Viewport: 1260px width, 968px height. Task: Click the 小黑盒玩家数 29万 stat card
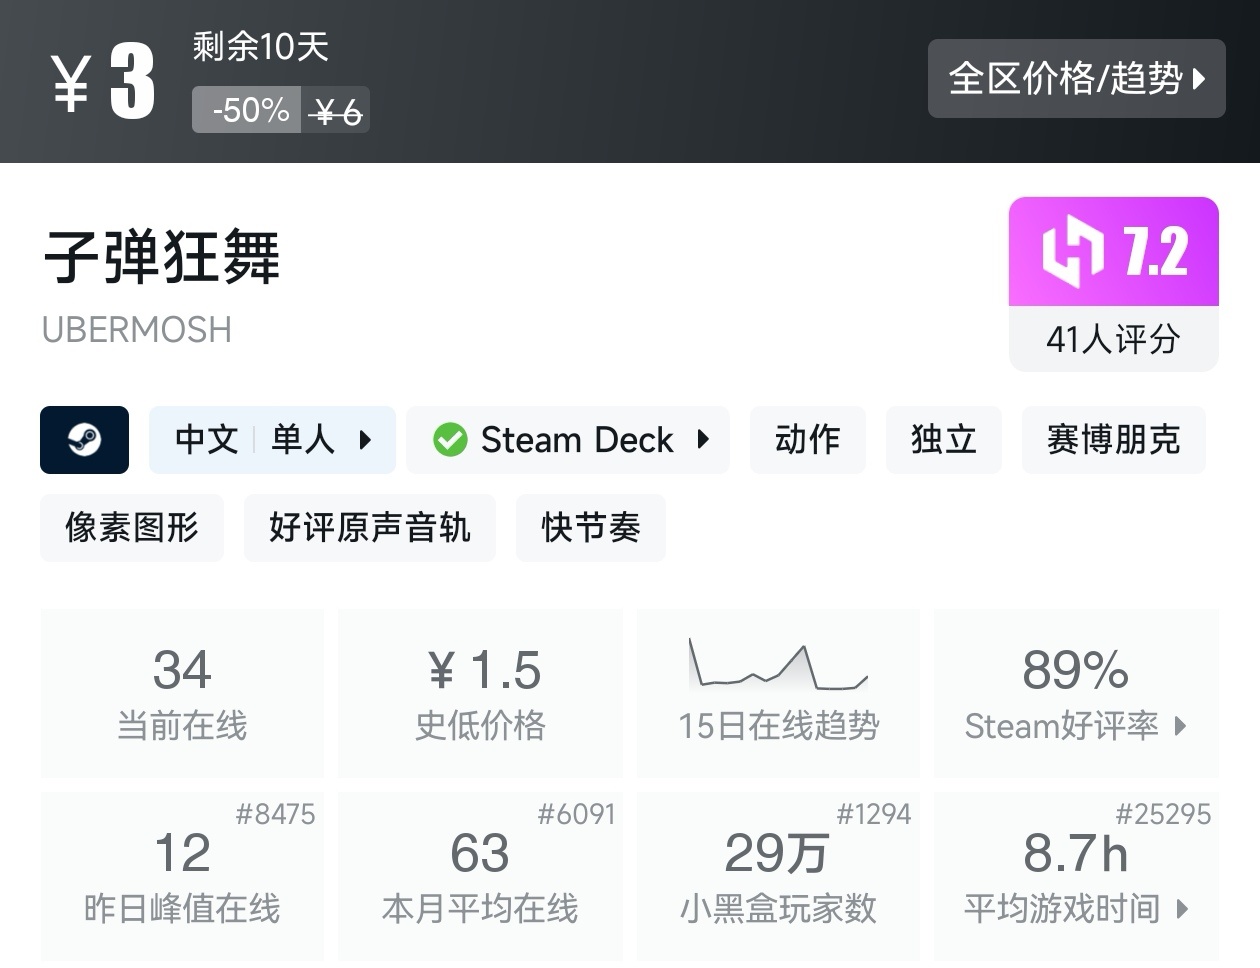(778, 877)
